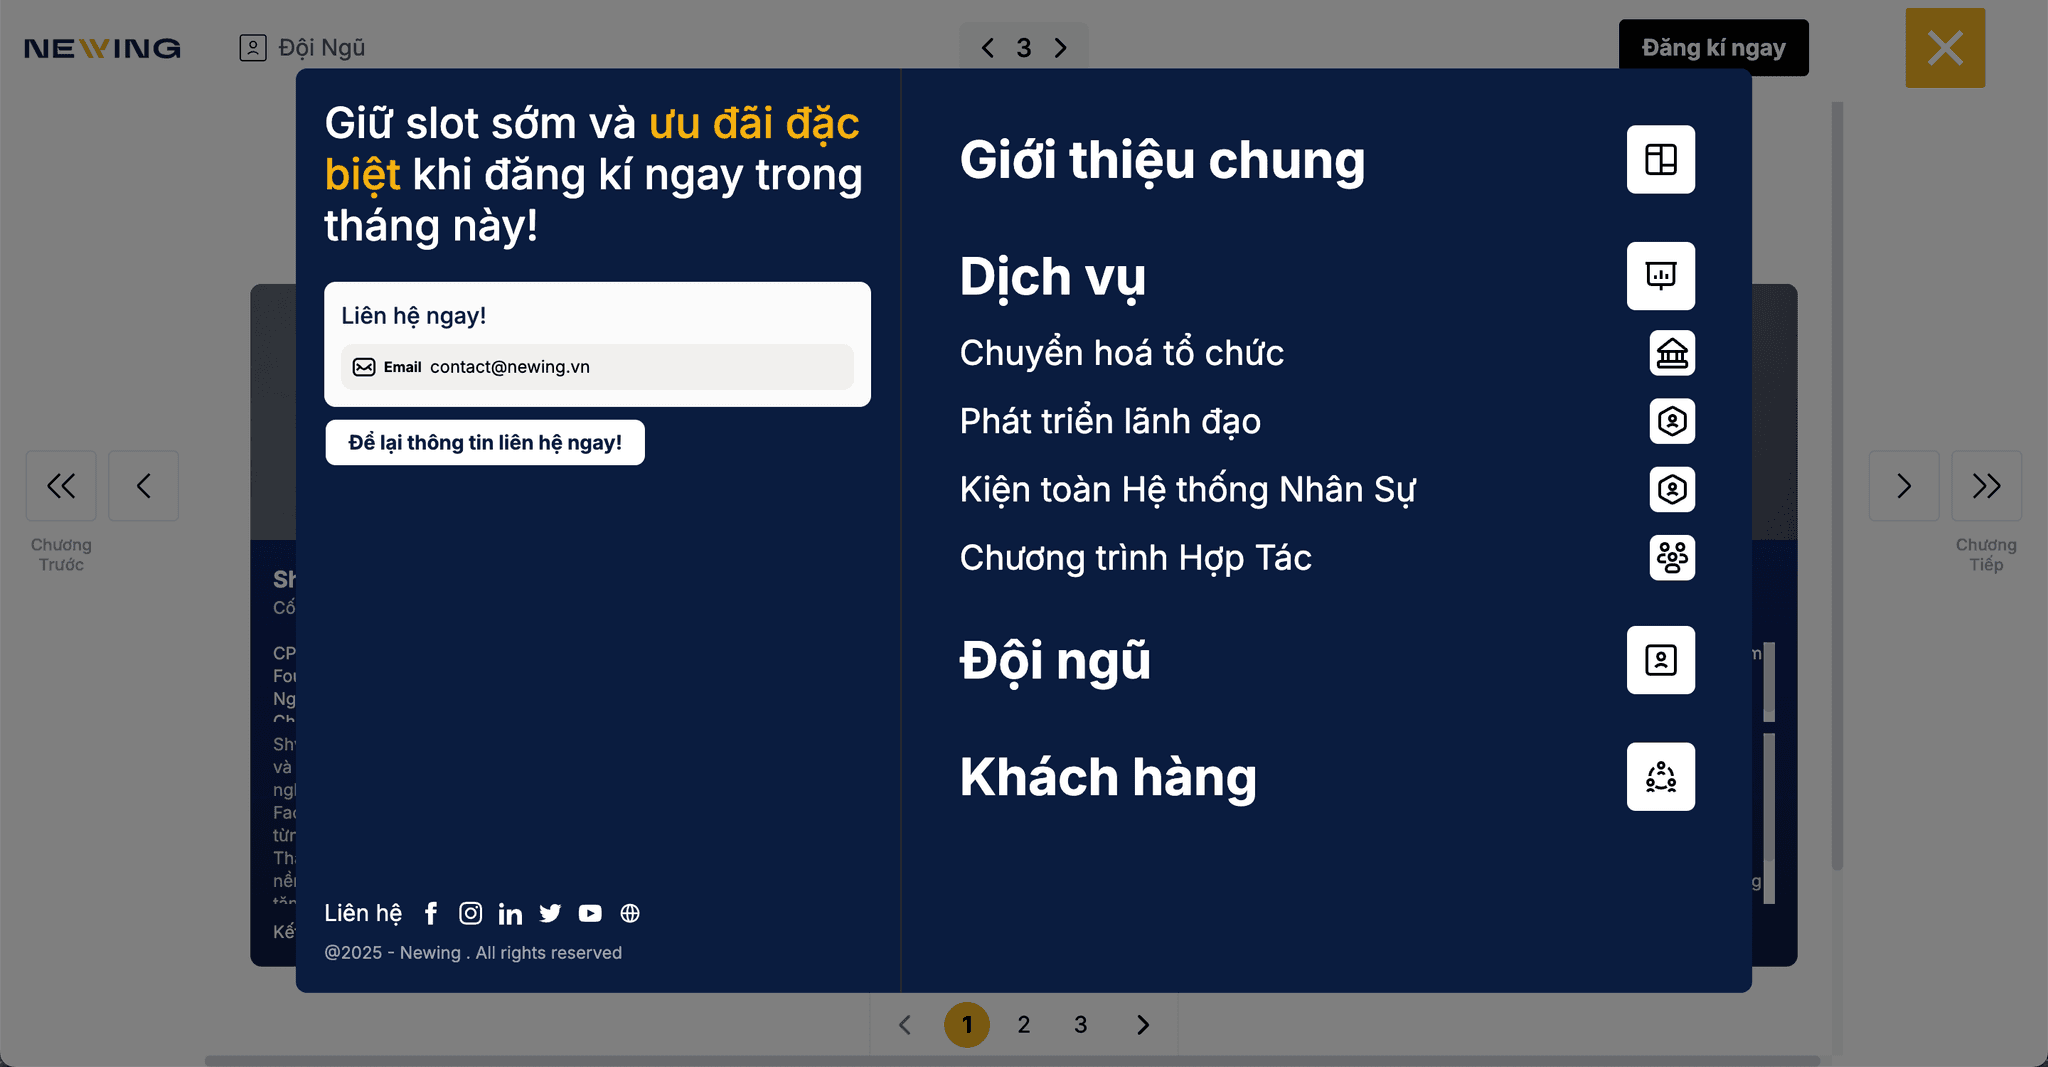
Task: Click the icon beside Giới thiệu chung
Action: tap(1660, 160)
